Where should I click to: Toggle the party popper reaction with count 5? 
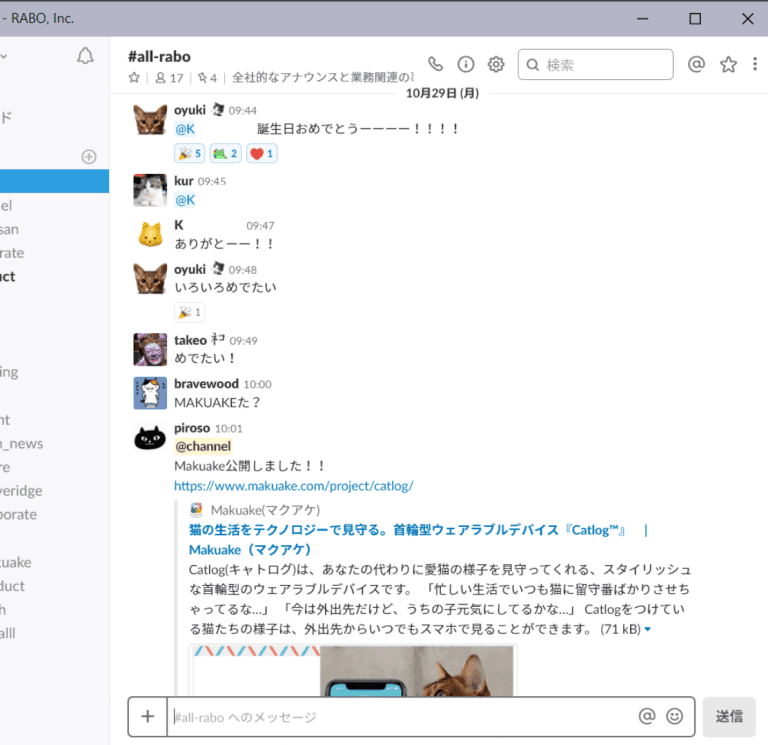[190, 154]
